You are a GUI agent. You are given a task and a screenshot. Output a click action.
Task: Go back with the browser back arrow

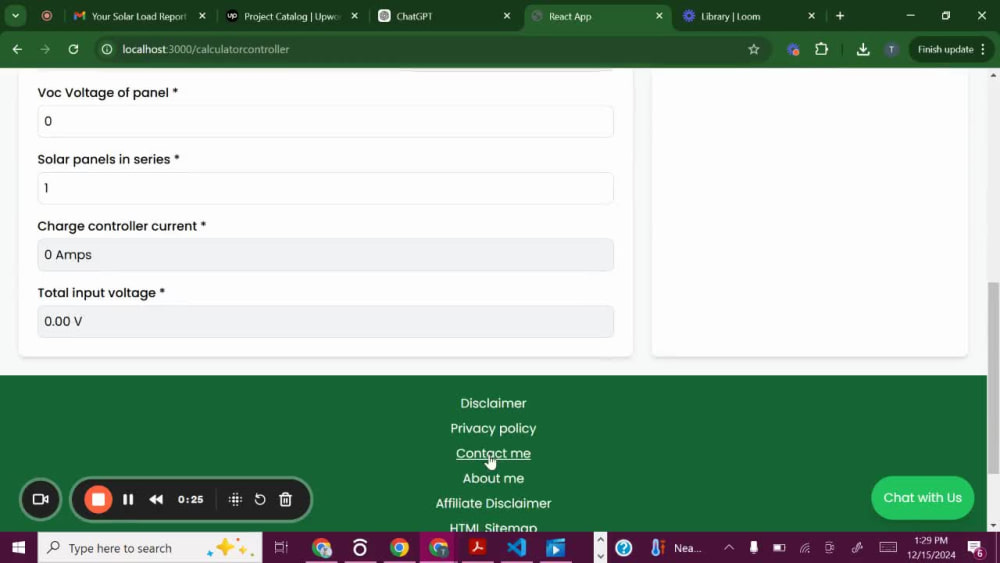(17, 49)
